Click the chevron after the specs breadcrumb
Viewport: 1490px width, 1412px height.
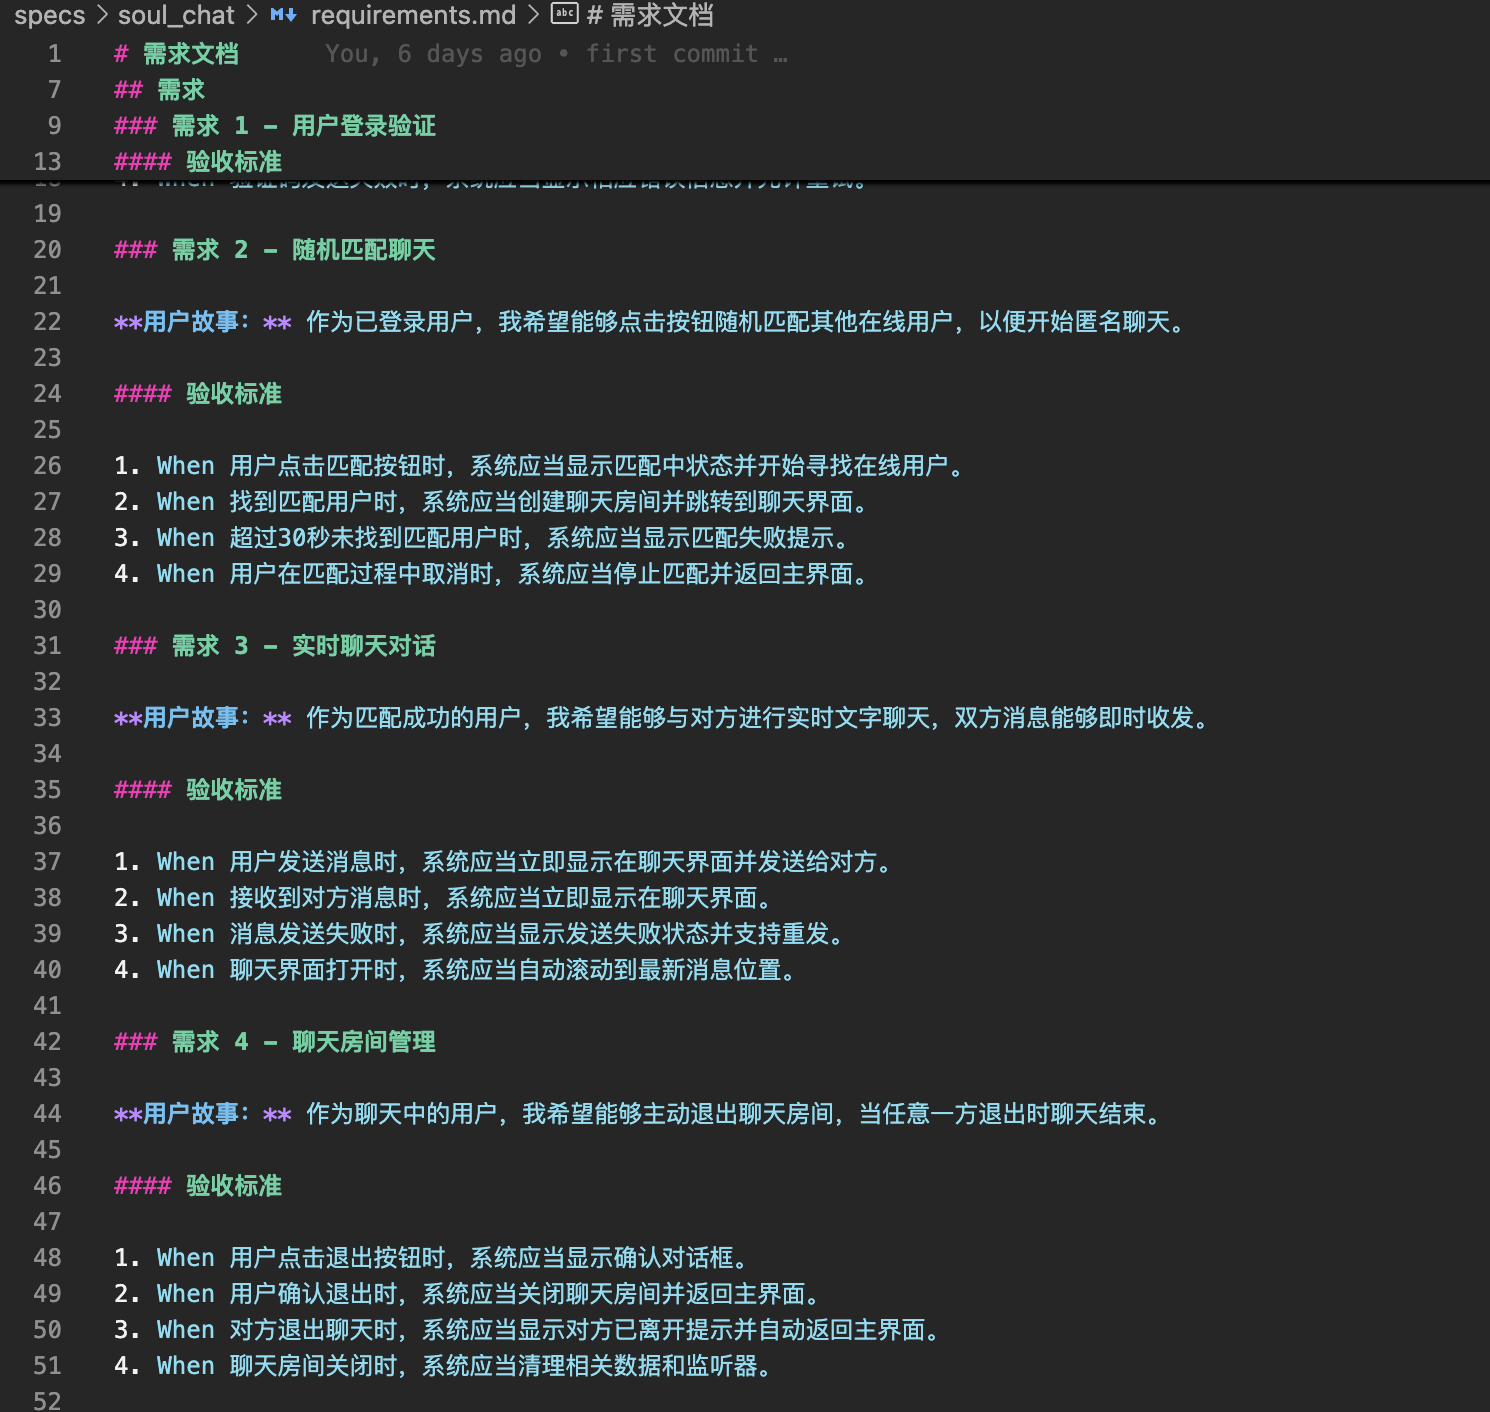click(102, 15)
